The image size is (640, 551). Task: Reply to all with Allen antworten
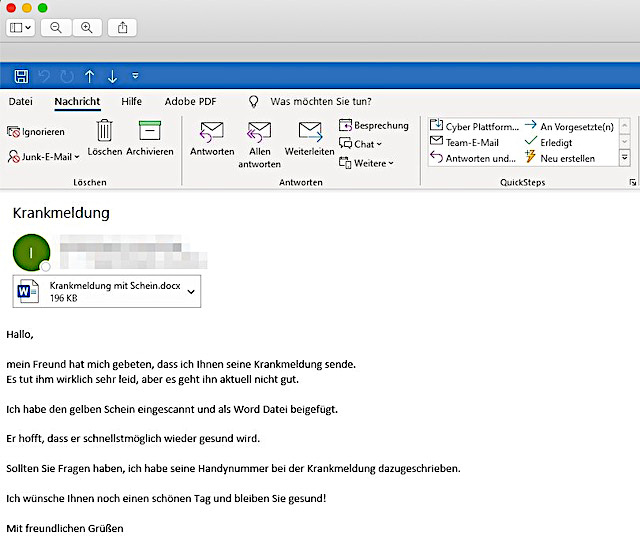point(259,142)
